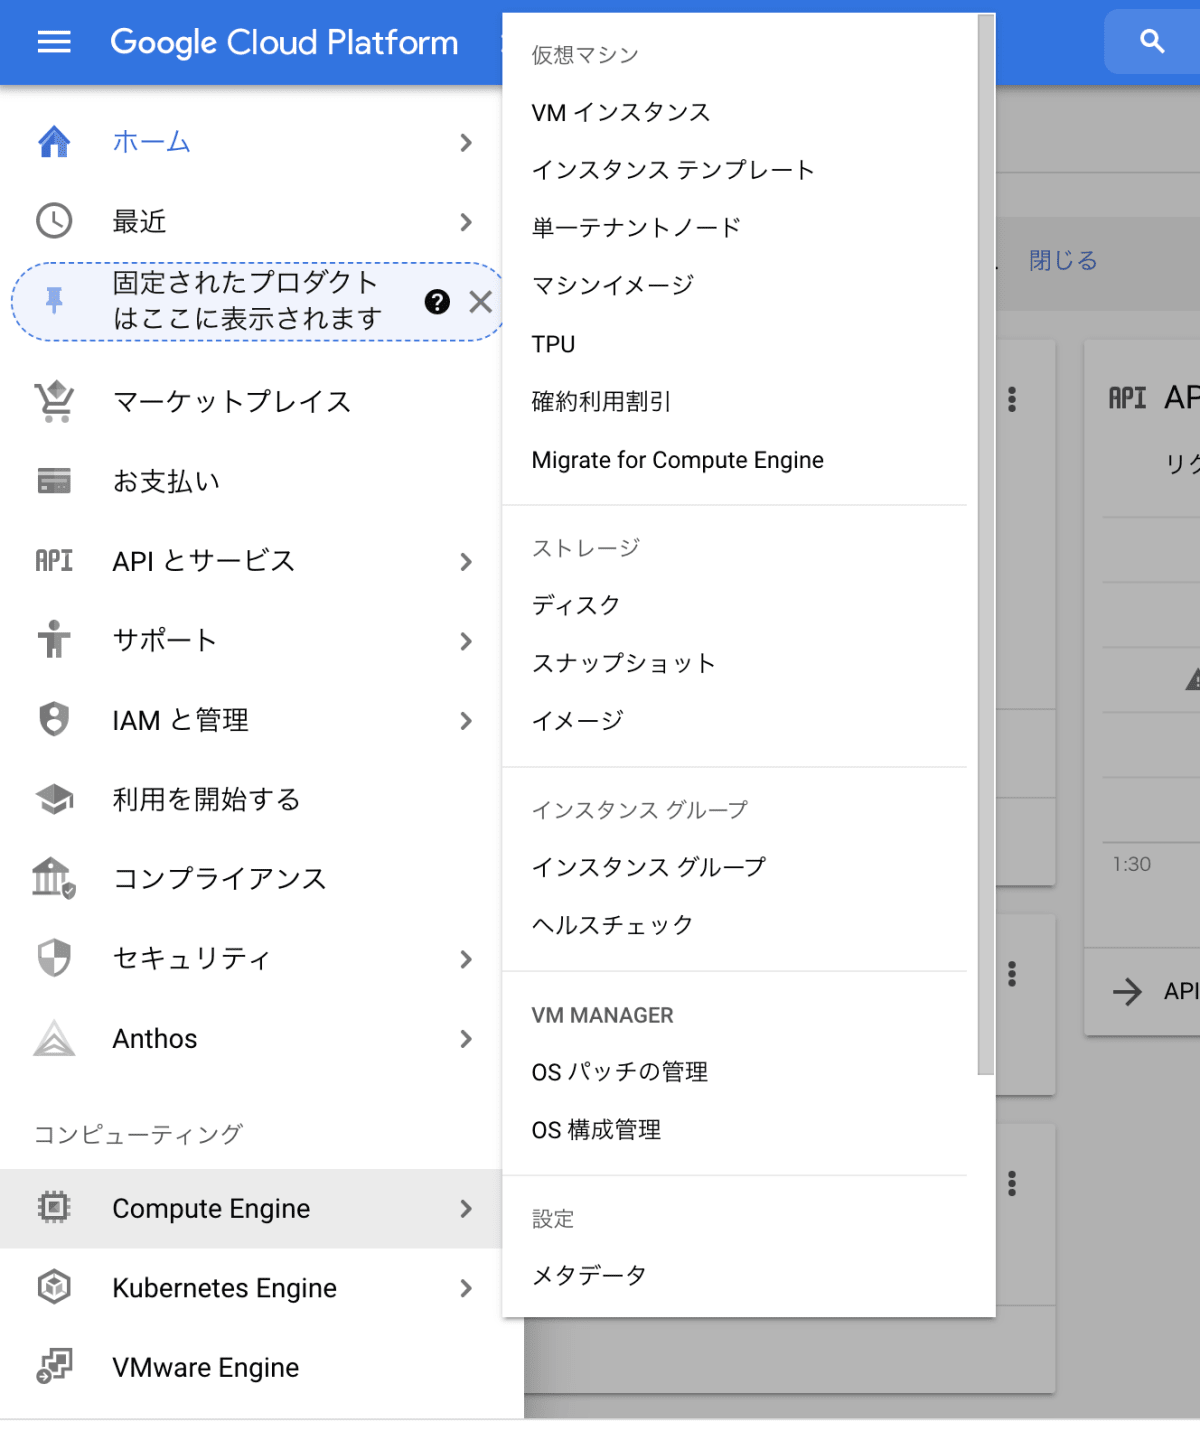Click the Anthos triangle icon

pos(54,1038)
